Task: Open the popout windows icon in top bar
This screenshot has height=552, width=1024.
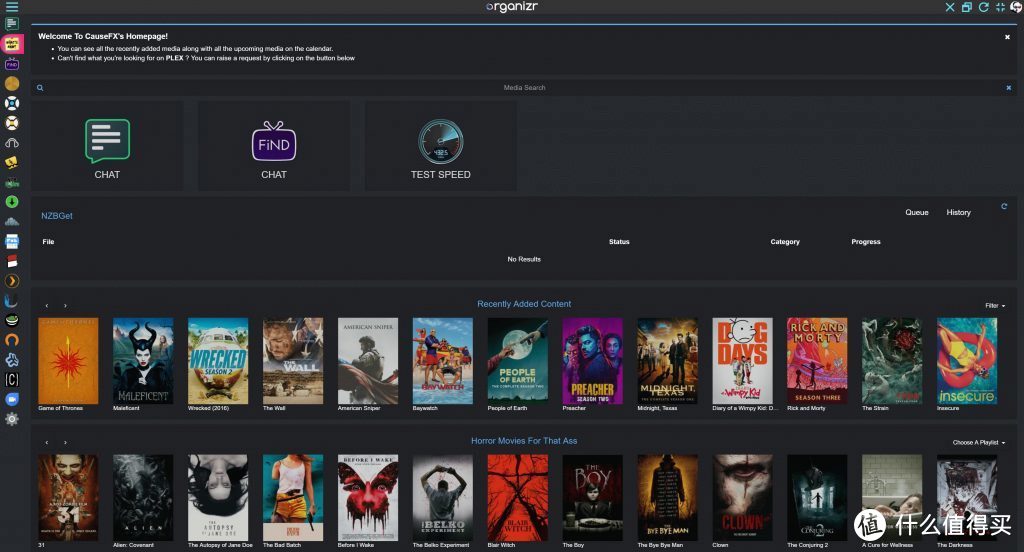Action: click(967, 7)
